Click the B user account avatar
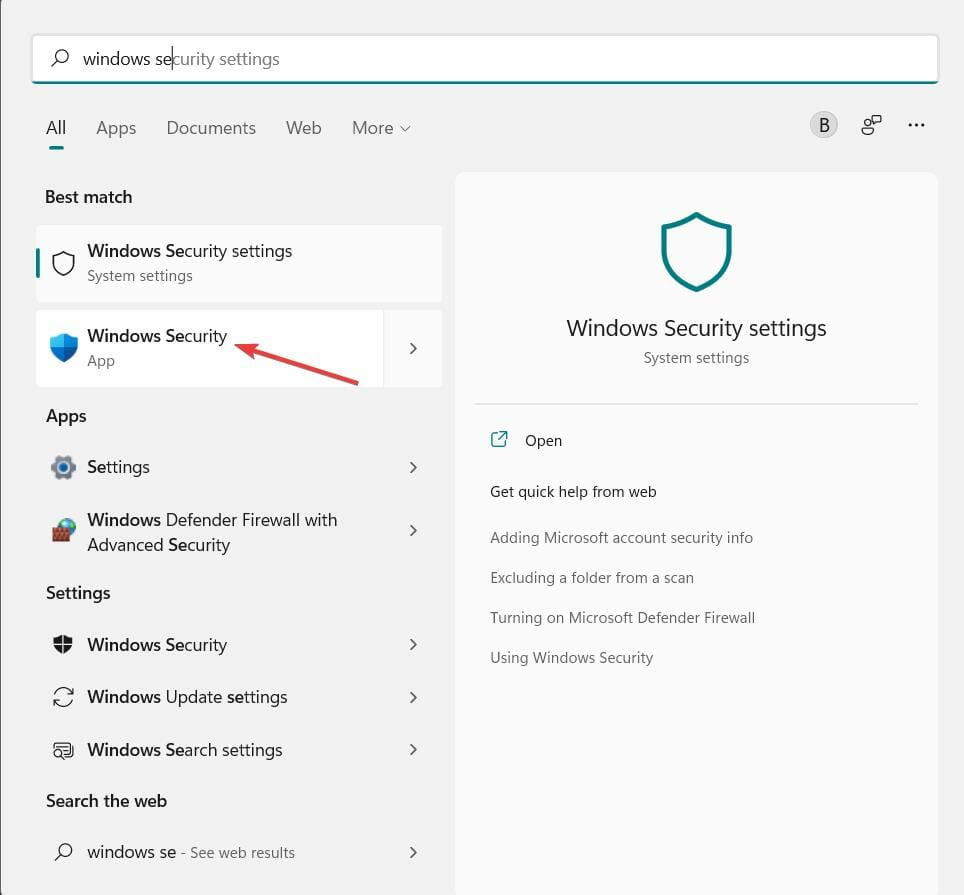964x895 pixels. [x=823, y=125]
